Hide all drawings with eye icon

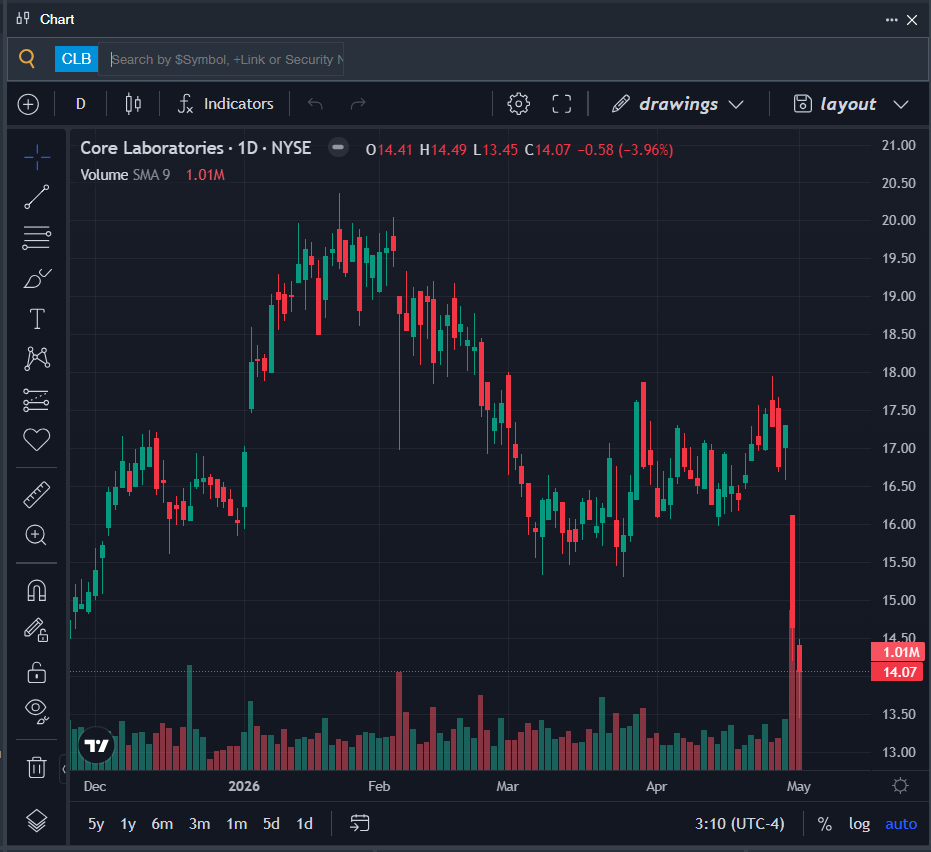[36, 711]
